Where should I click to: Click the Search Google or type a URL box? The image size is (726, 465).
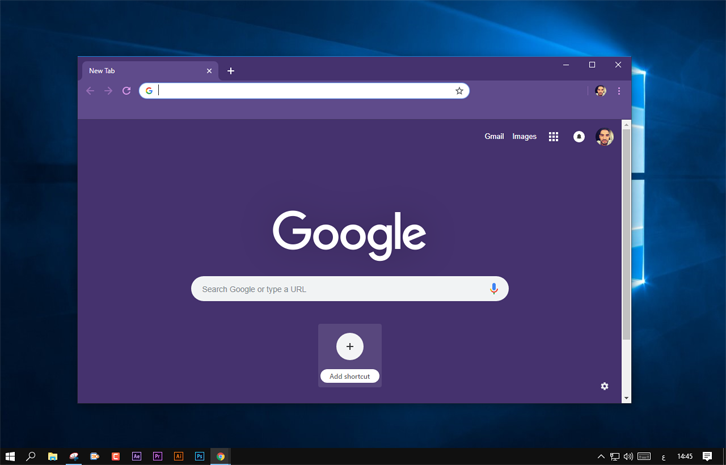(350, 289)
